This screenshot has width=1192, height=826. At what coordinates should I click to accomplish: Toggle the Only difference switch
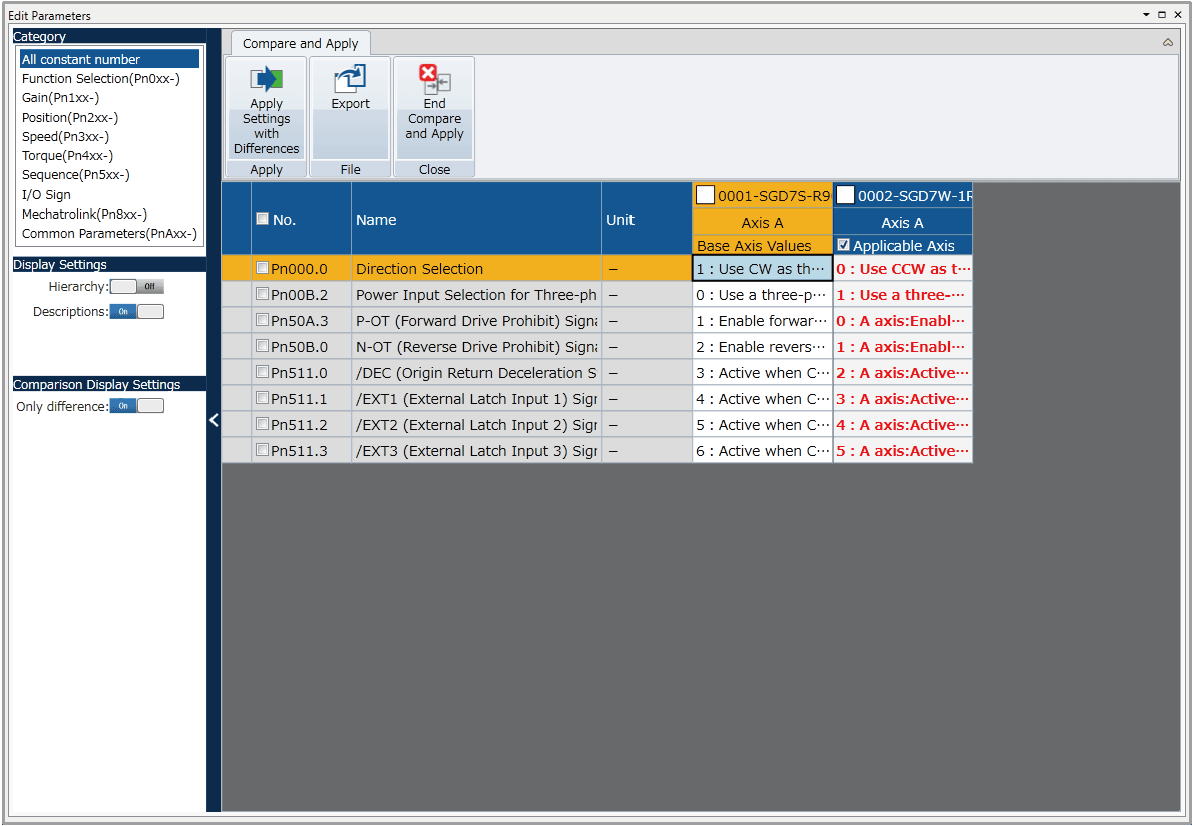[x=136, y=406]
